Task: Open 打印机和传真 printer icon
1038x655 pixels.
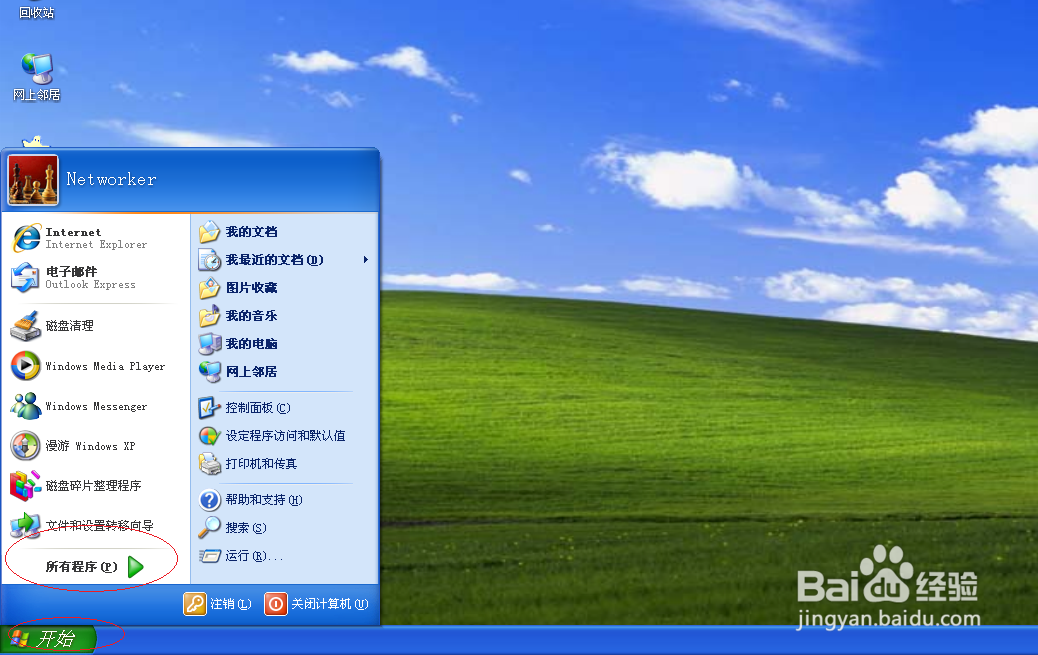Action: (x=209, y=464)
